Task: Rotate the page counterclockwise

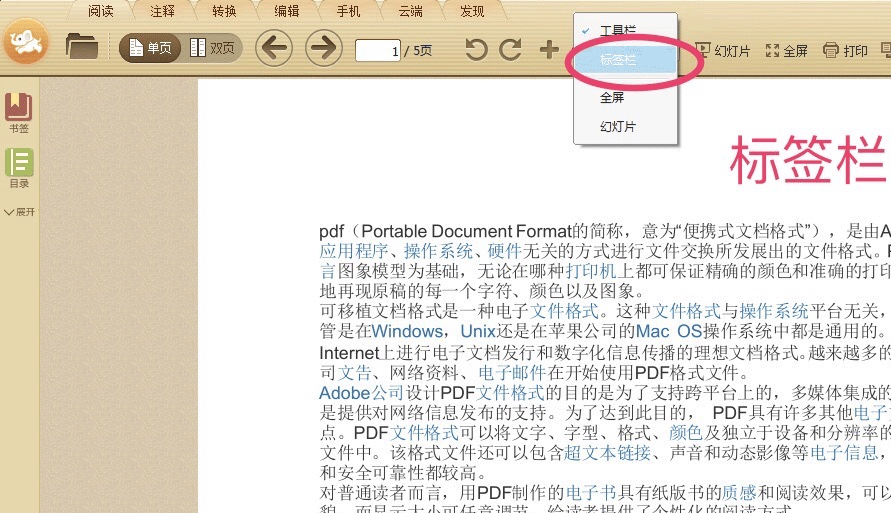Action: pyautogui.click(x=477, y=50)
